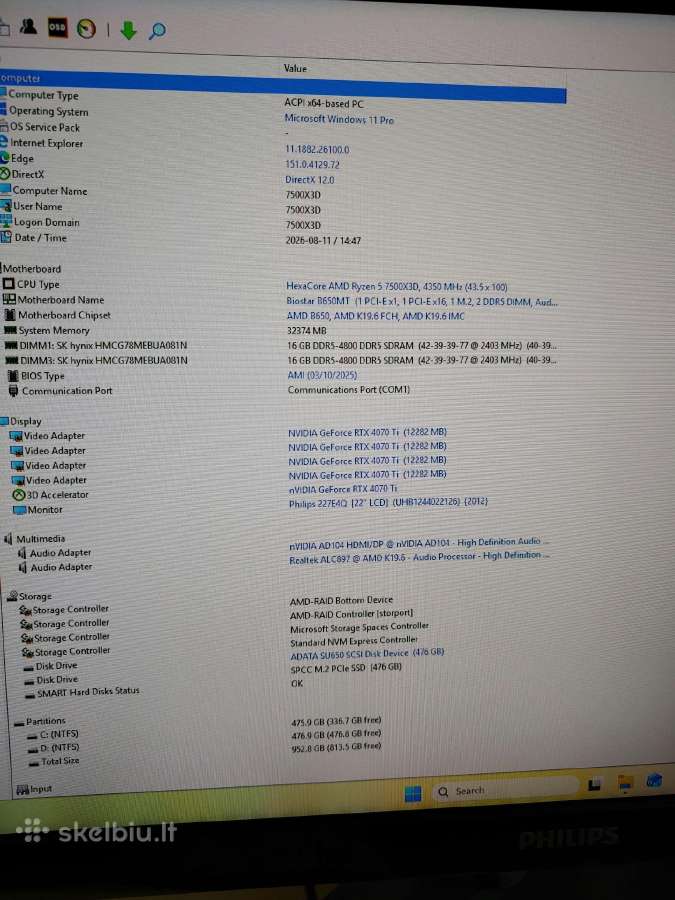This screenshot has width=675, height=900.
Task: Select the Motherboard section header
Action: coord(32,269)
